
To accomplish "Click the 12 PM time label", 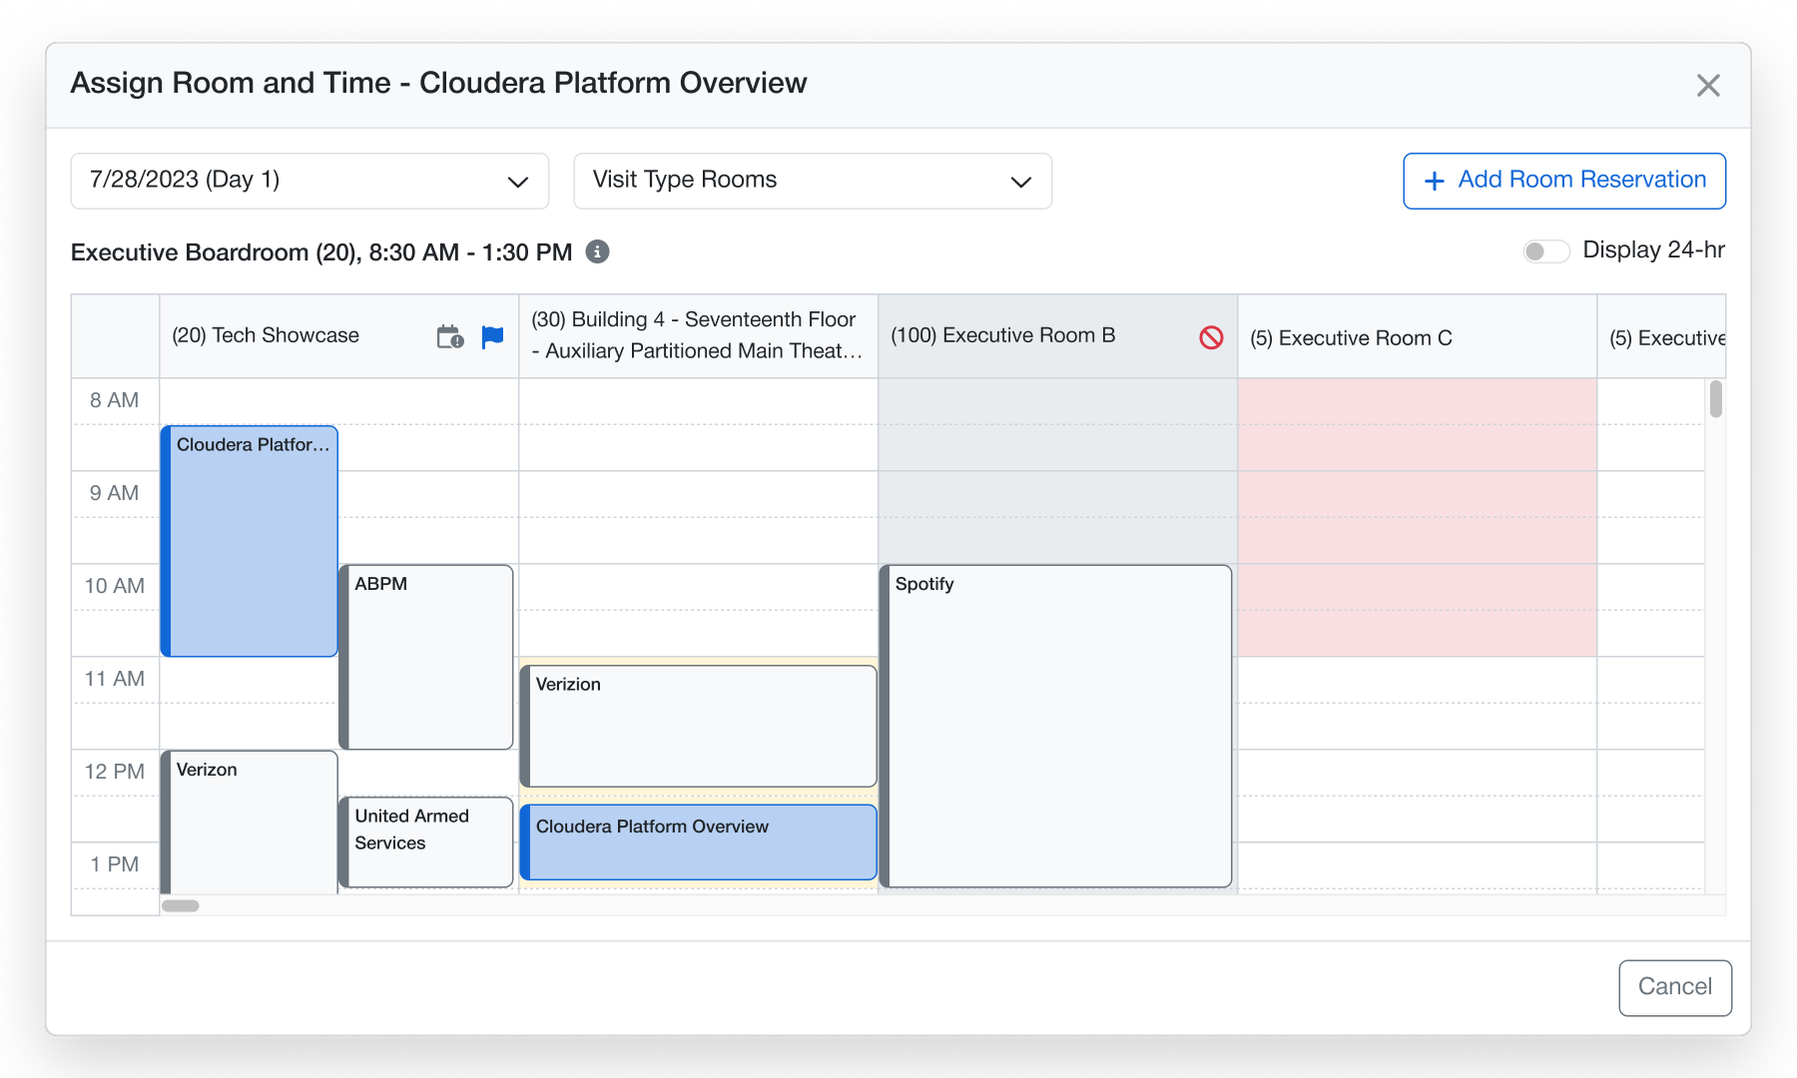I will point(114,772).
